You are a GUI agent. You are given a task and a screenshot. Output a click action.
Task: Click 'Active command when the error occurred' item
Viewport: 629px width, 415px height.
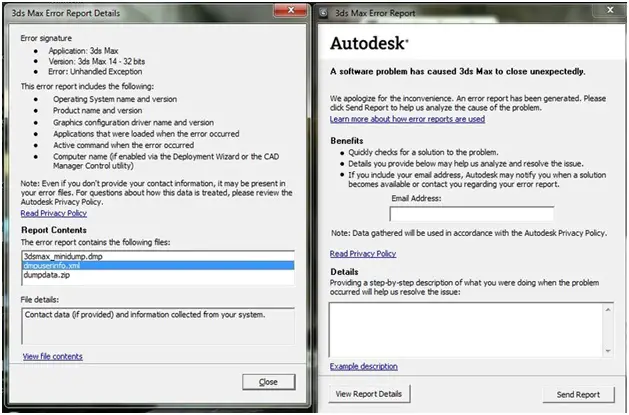click(124, 145)
